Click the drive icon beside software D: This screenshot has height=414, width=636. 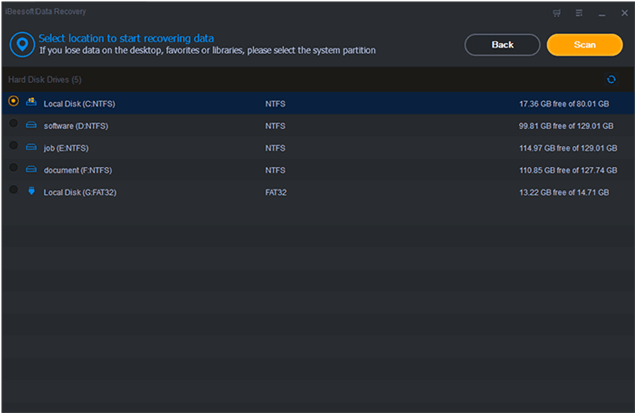[31, 124]
